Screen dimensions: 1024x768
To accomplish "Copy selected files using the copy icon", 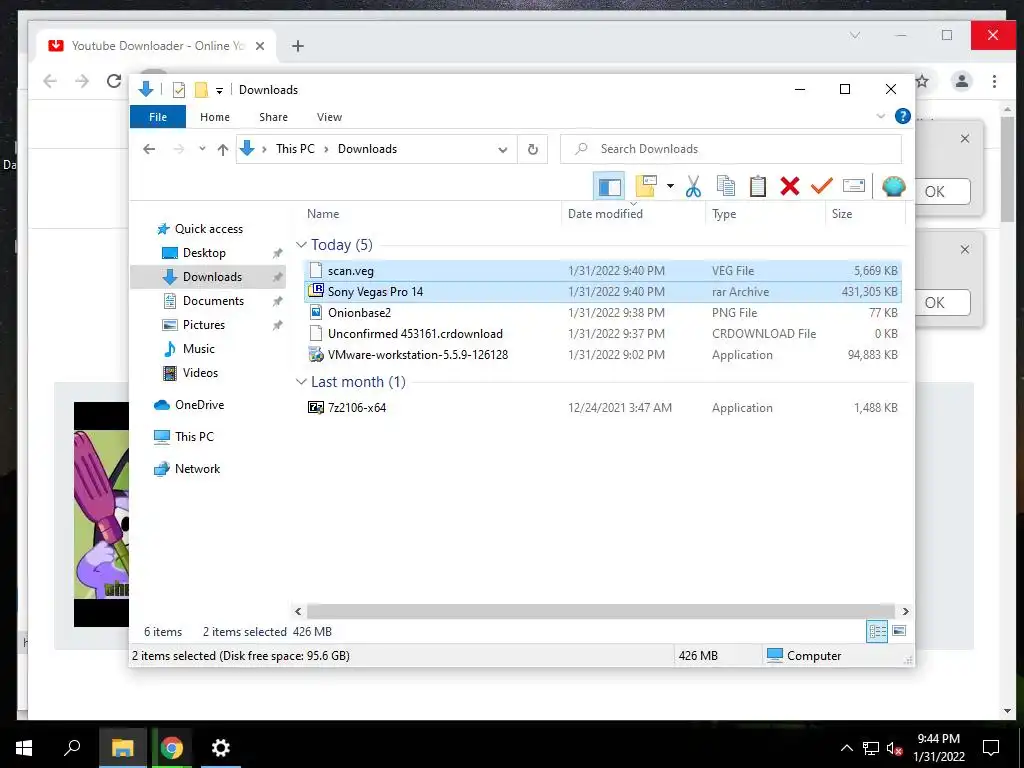I will [726, 187].
